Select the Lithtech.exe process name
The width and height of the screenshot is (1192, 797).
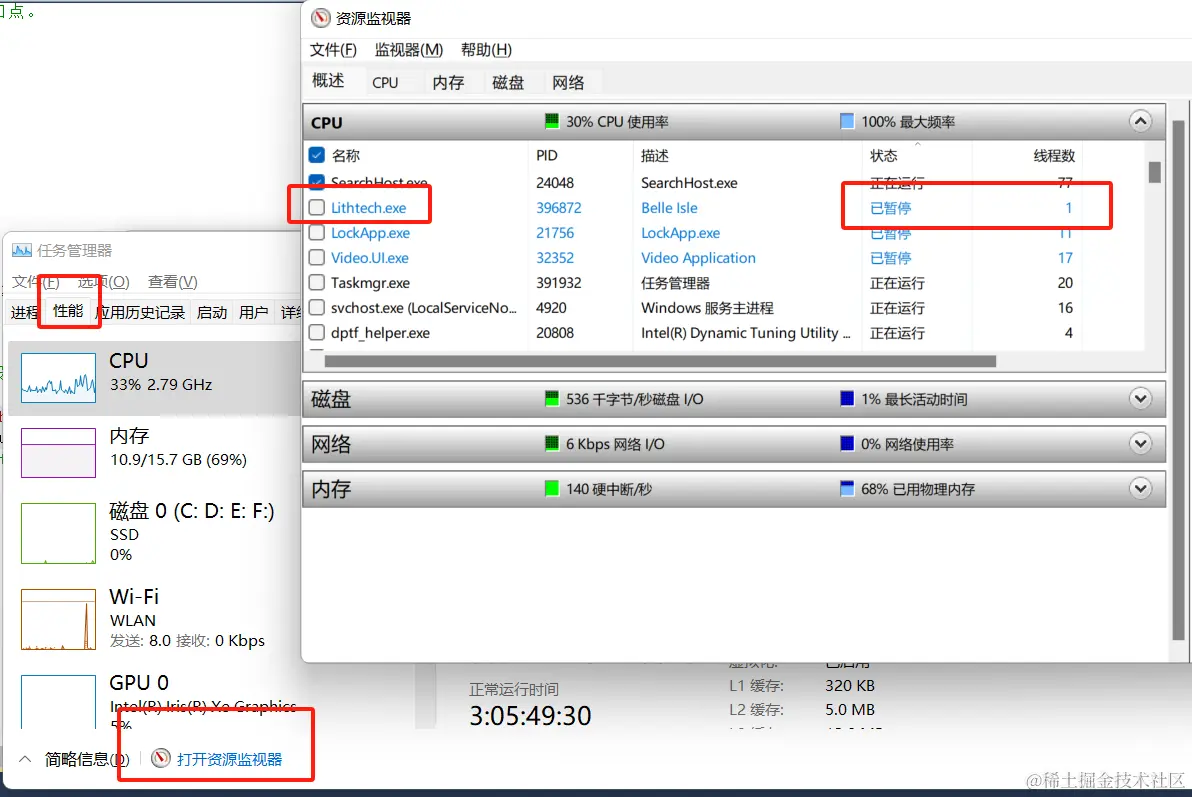(x=369, y=208)
